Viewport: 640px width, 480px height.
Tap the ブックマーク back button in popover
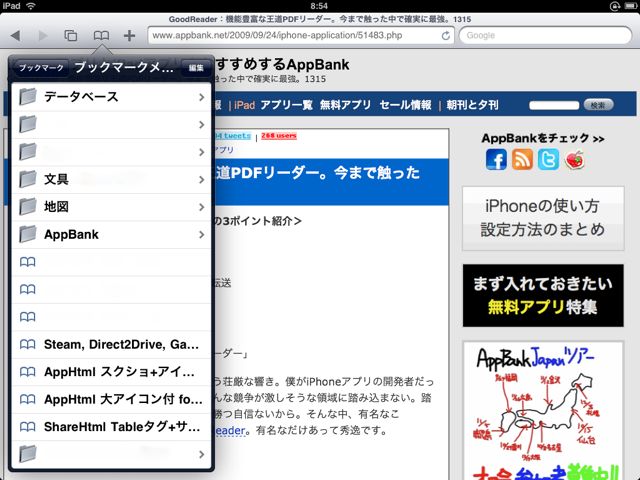(41, 68)
